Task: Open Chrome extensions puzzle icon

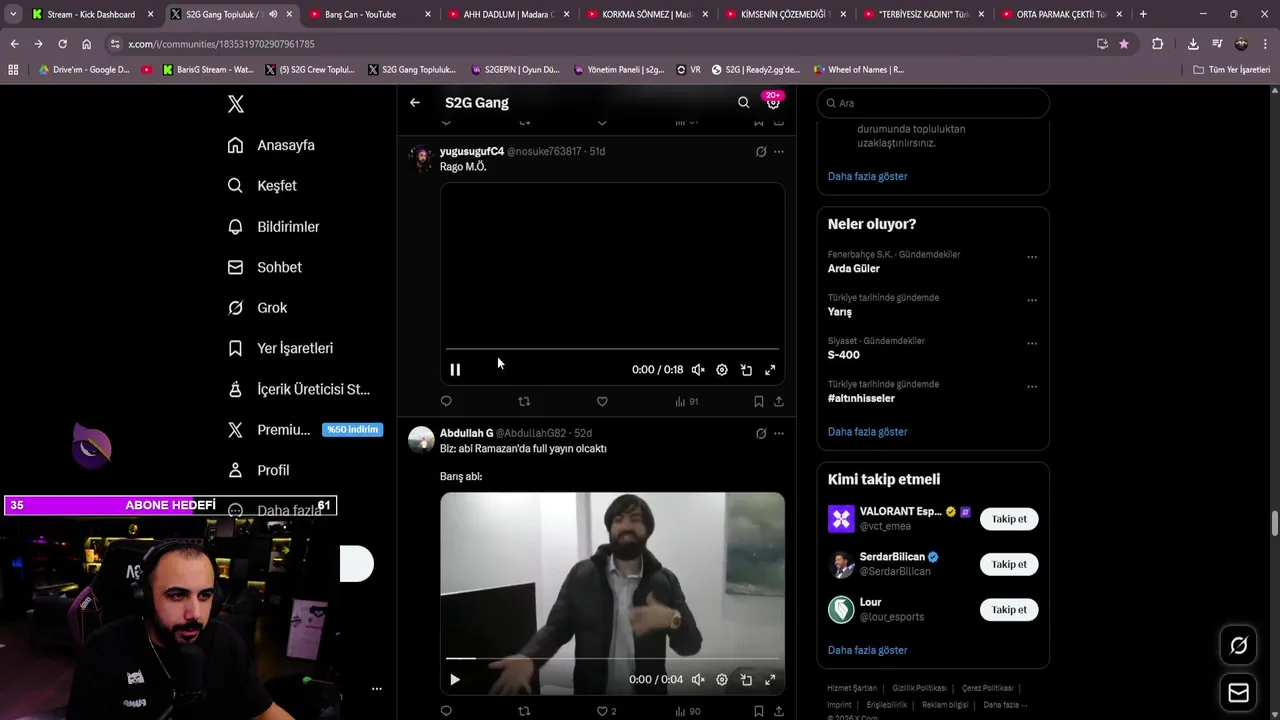Action: coord(1157,44)
